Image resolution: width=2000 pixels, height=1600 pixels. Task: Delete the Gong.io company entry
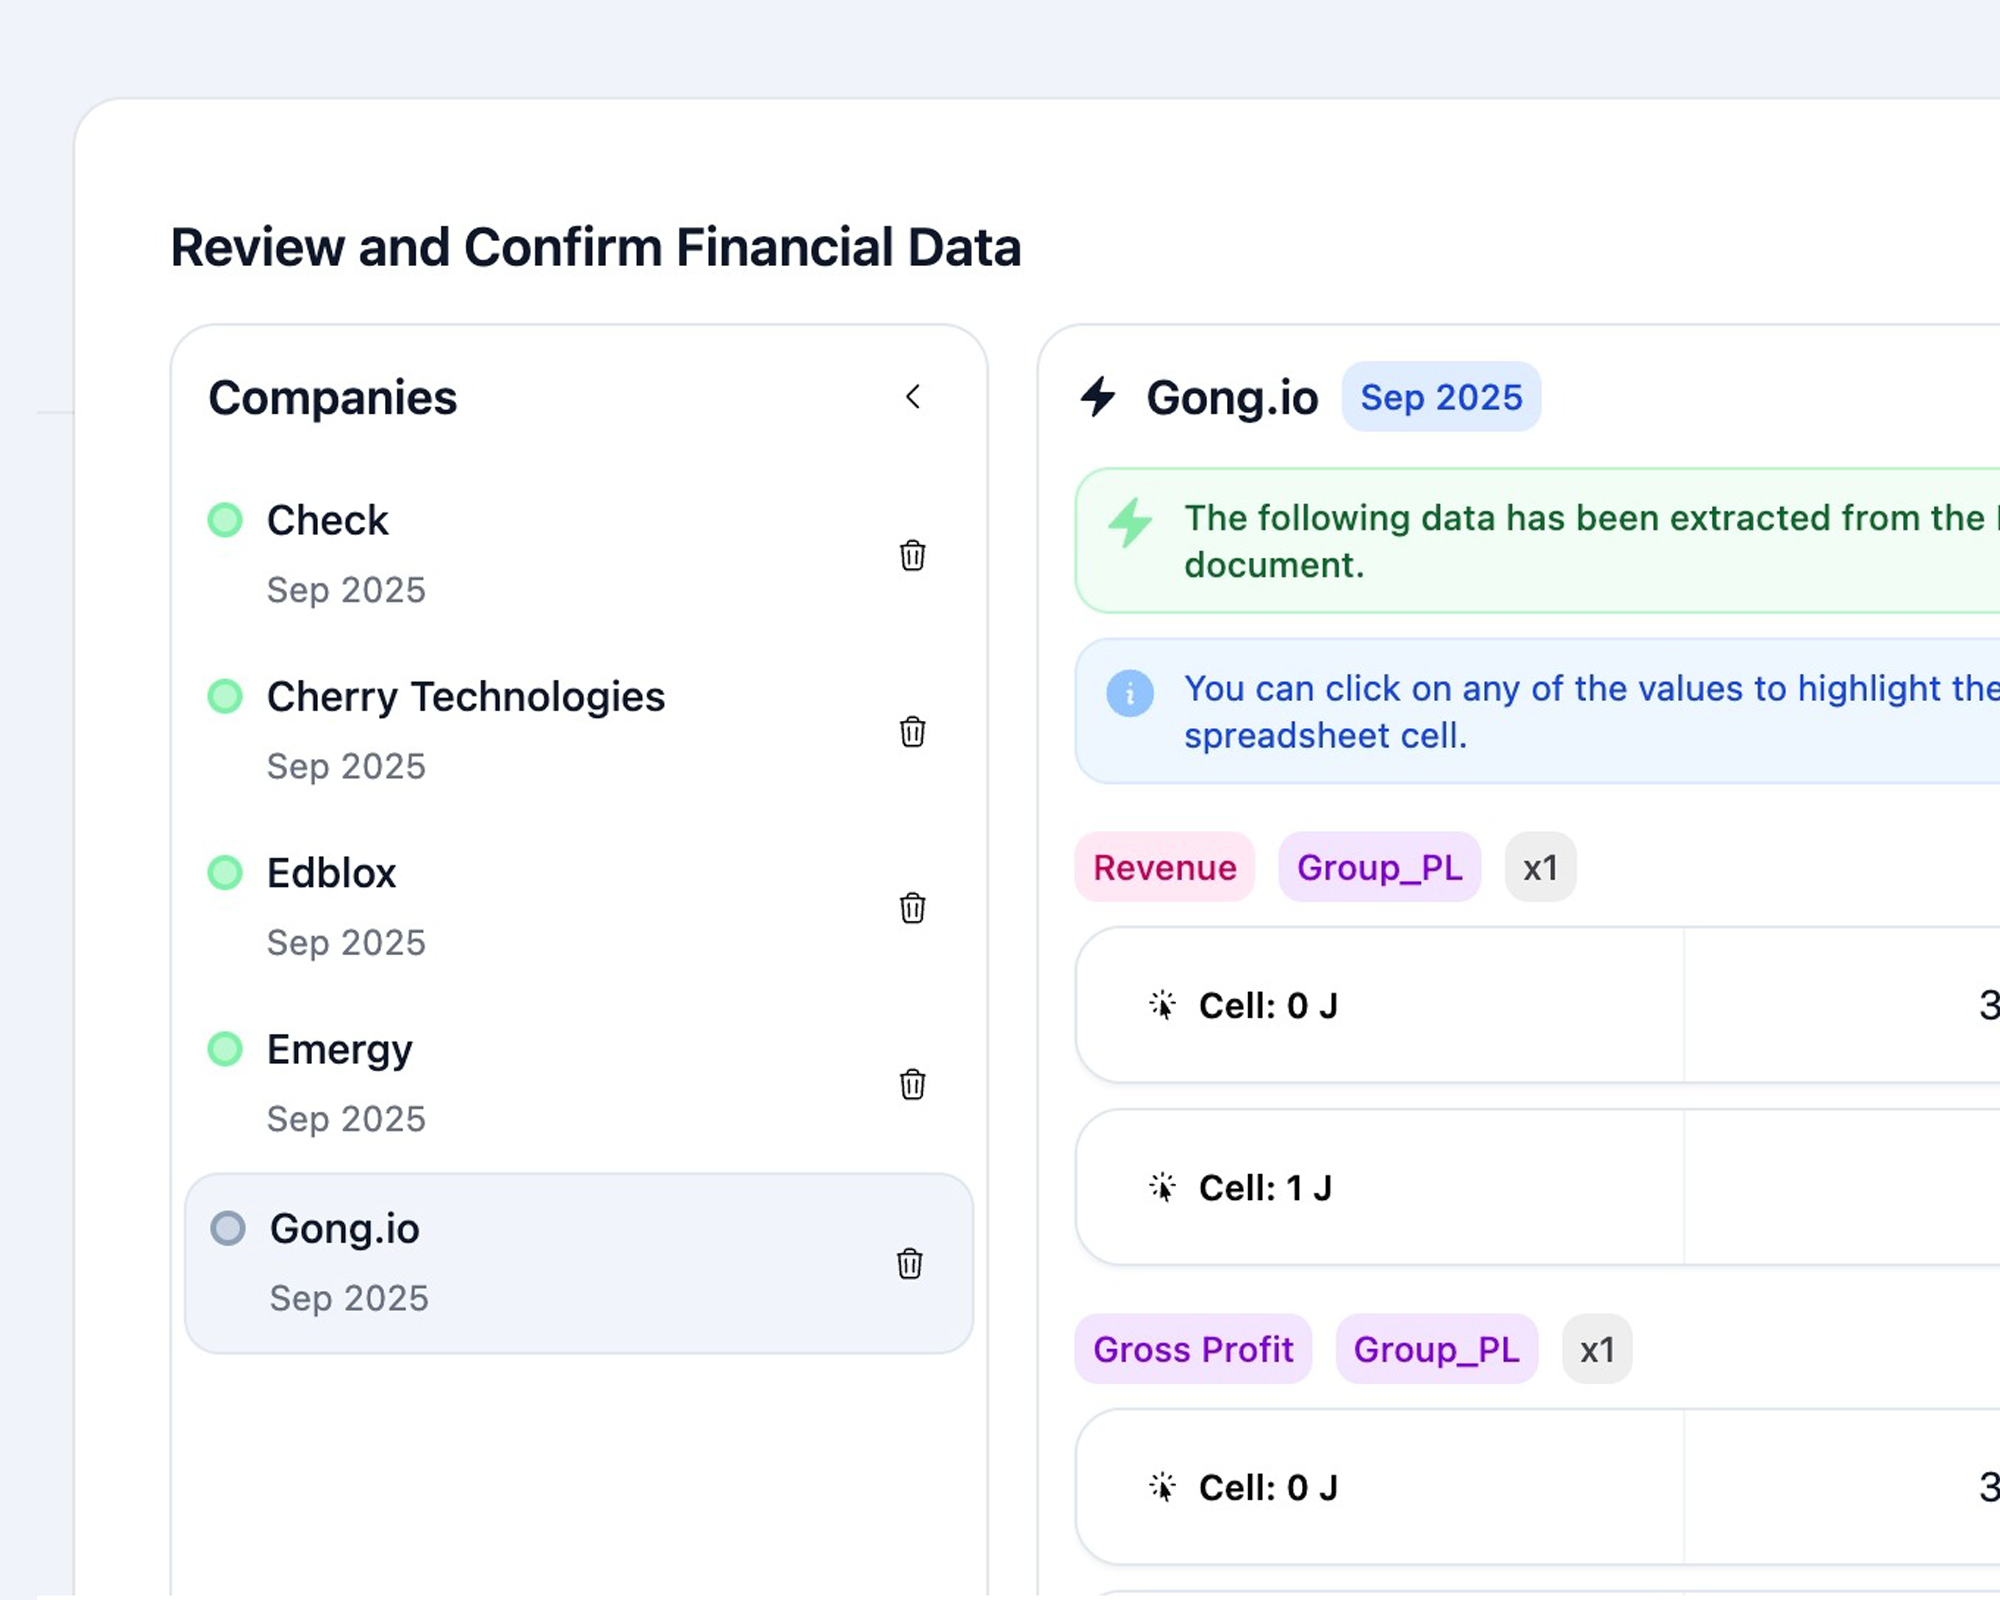[x=907, y=1264]
